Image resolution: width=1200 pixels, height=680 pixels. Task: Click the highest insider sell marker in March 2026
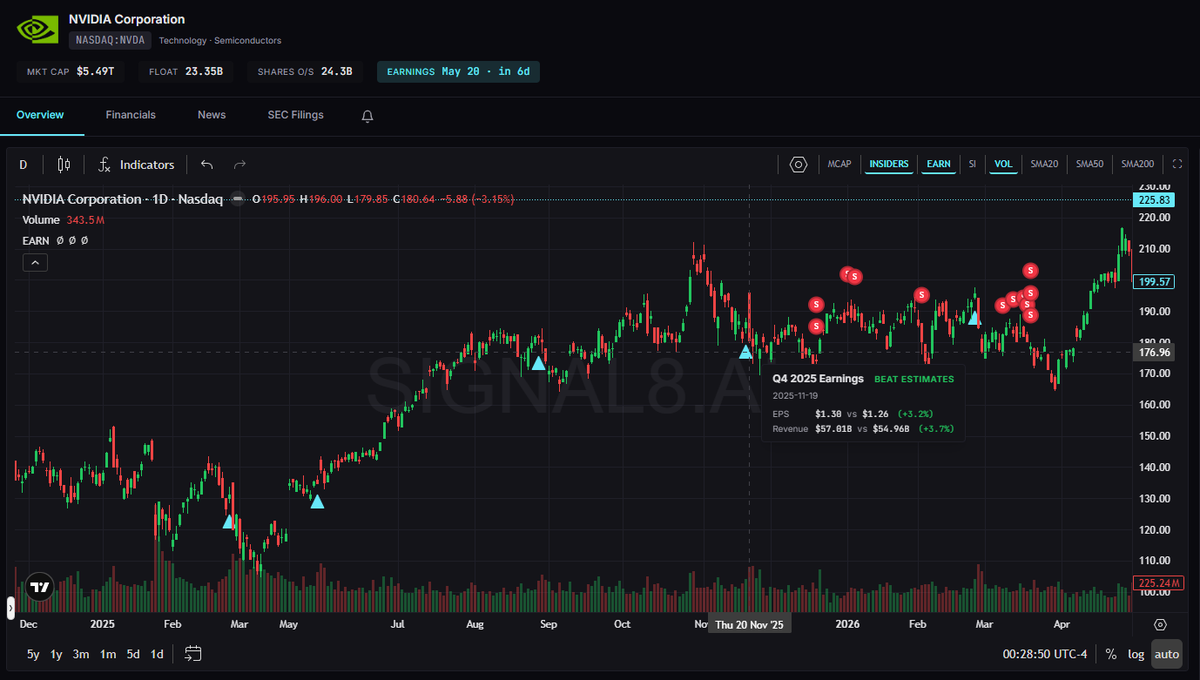(x=1030, y=270)
